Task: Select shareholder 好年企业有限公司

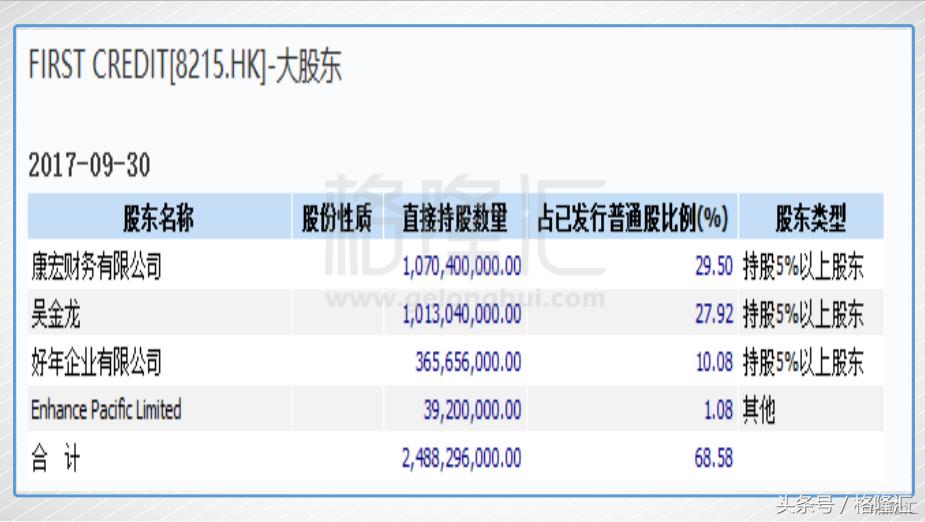Action: click(x=96, y=362)
